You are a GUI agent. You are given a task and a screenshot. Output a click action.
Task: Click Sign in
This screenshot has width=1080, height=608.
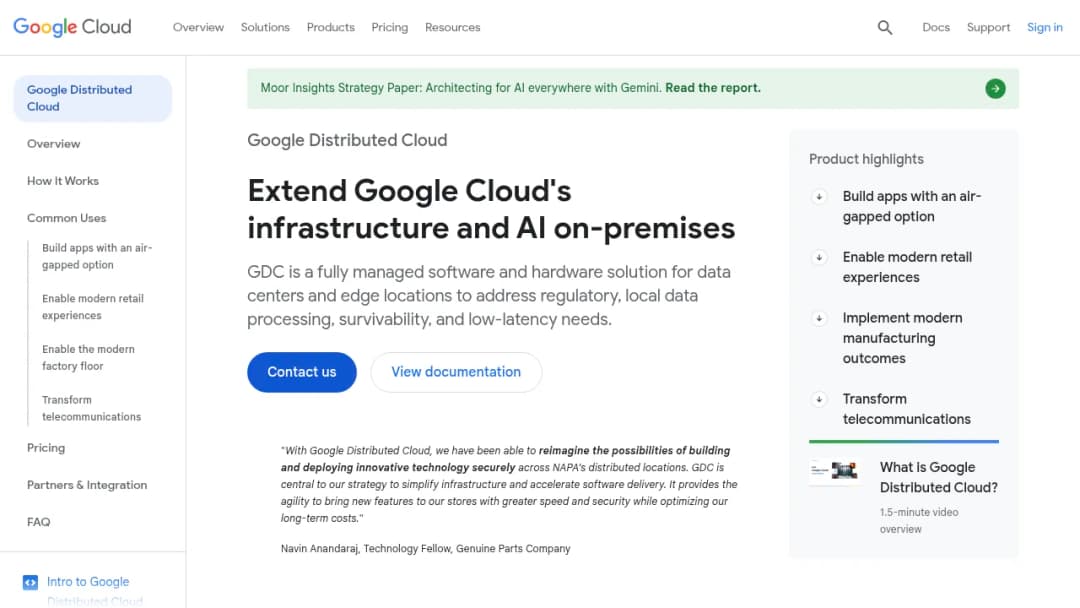tap(1045, 28)
